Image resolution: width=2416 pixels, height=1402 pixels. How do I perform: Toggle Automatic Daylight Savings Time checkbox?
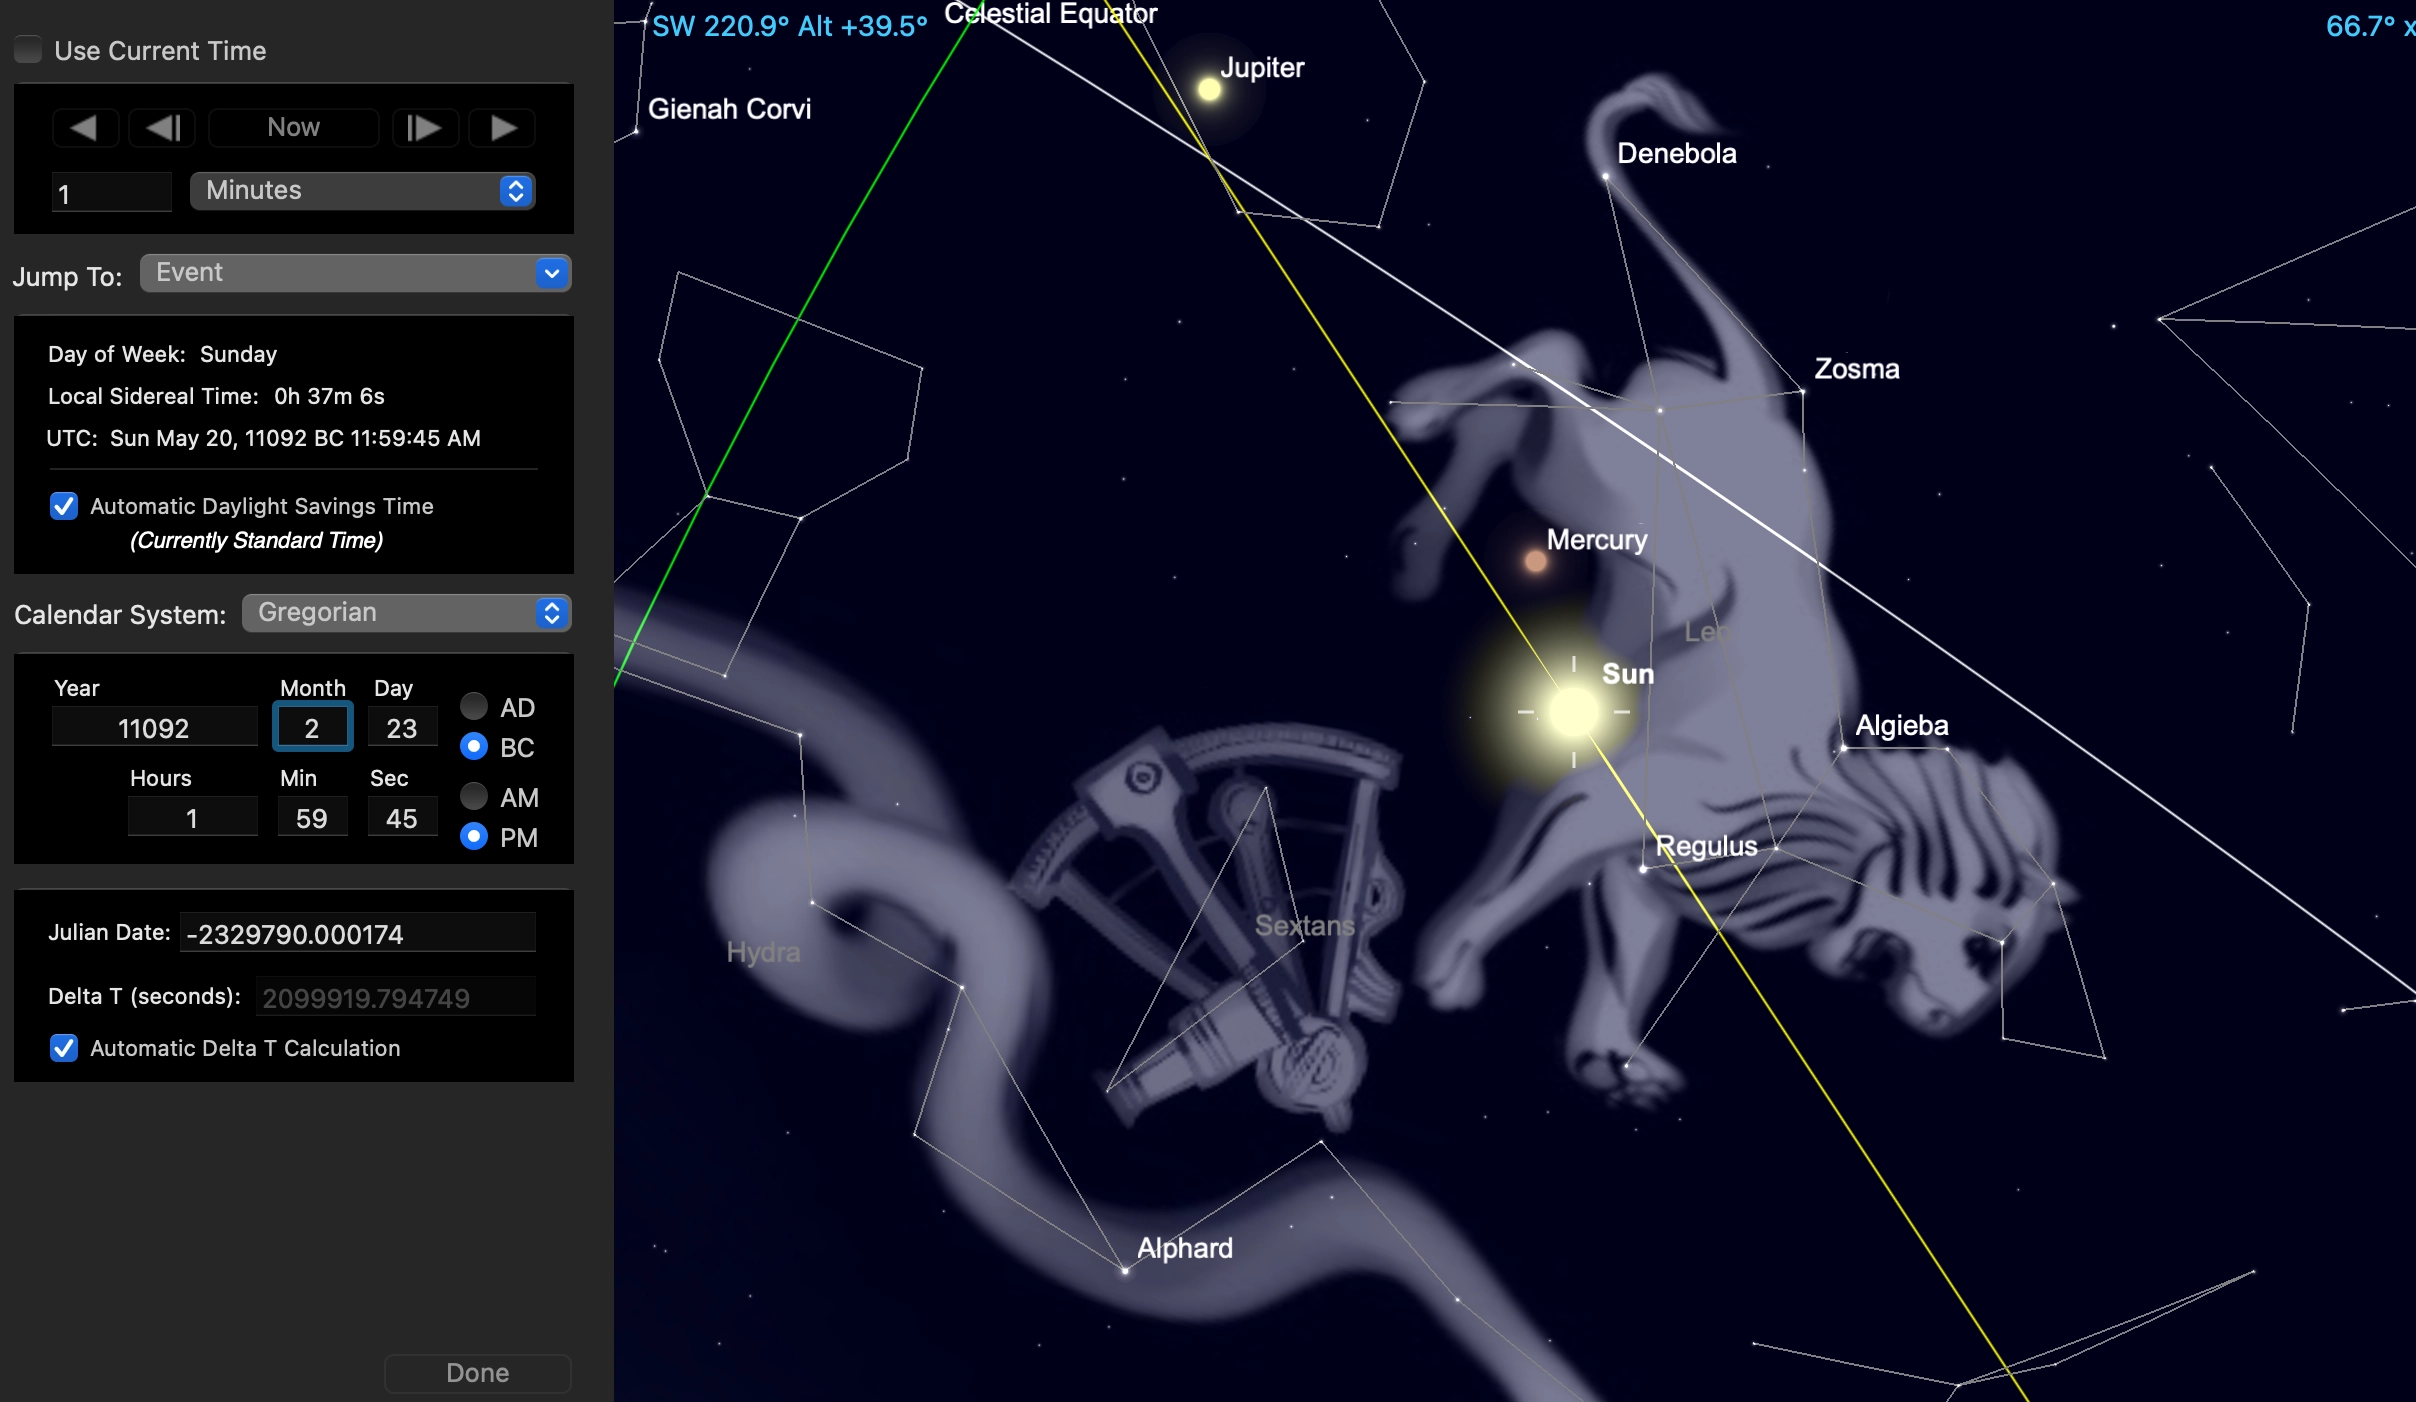[x=64, y=506]
